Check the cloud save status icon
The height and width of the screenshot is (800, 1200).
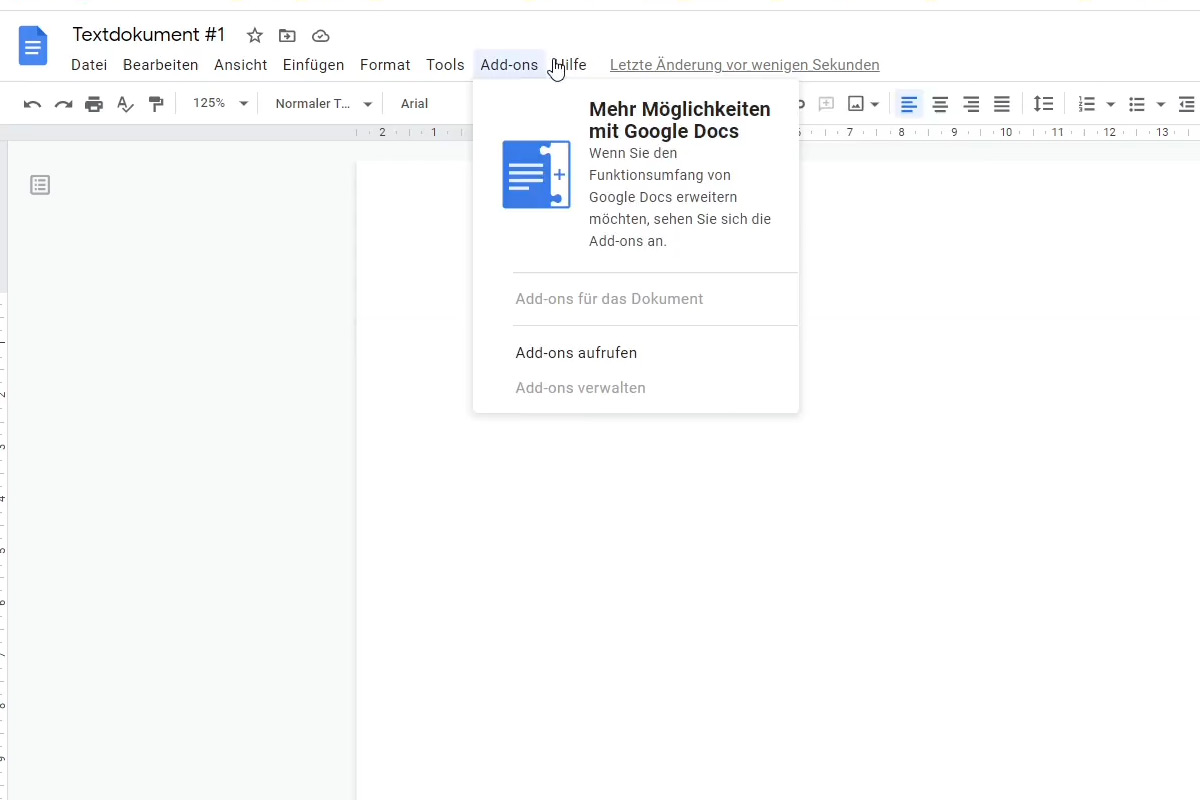point(321,36)
